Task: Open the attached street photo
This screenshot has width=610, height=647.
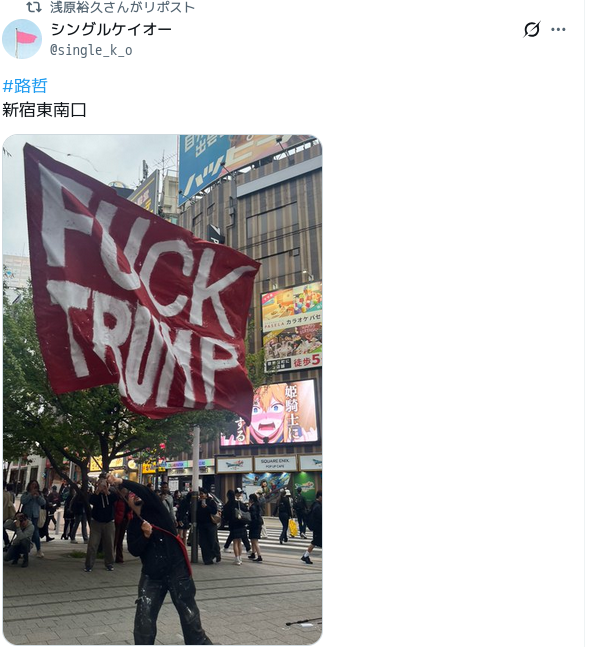Action: [162, 389]
